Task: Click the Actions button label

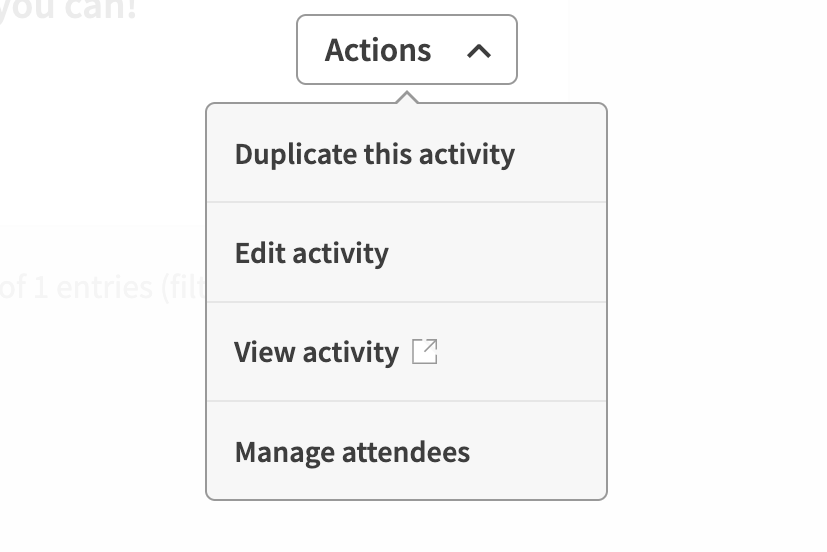Action: (x=378, y=50)
